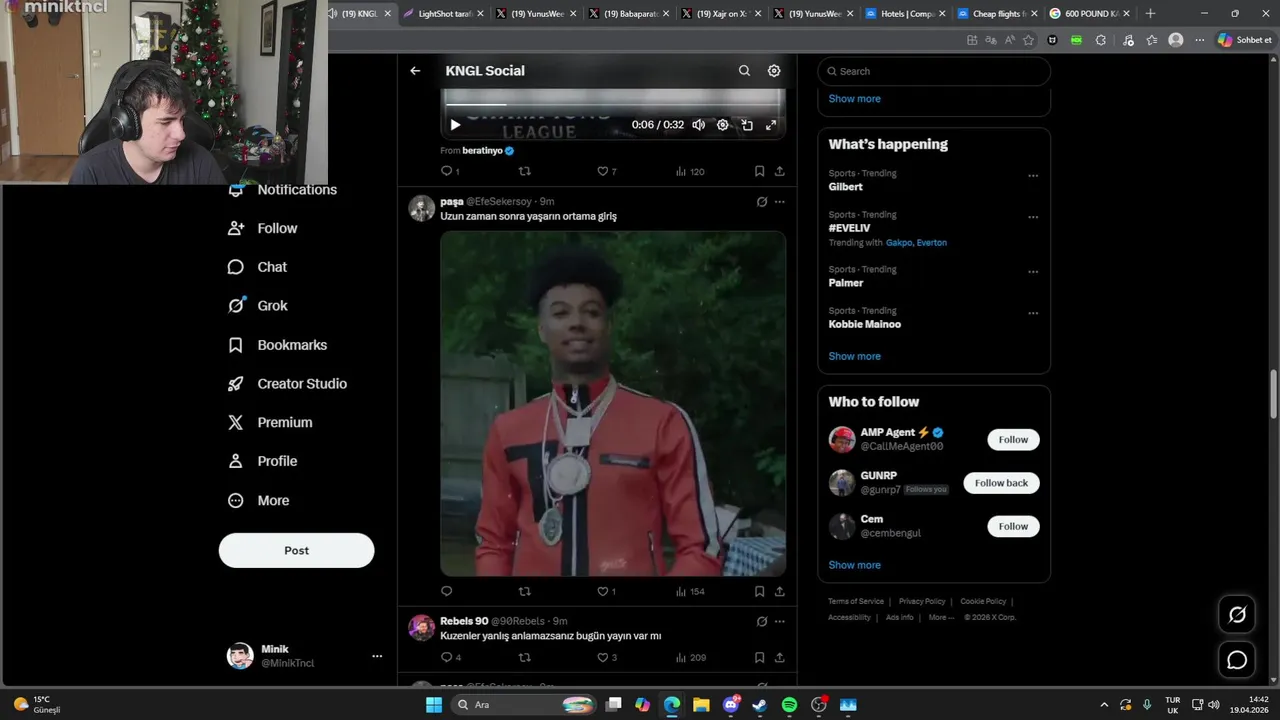1280x720 pixels.
Task: Repost the Rebels 90 post
Action: [524, 657]
